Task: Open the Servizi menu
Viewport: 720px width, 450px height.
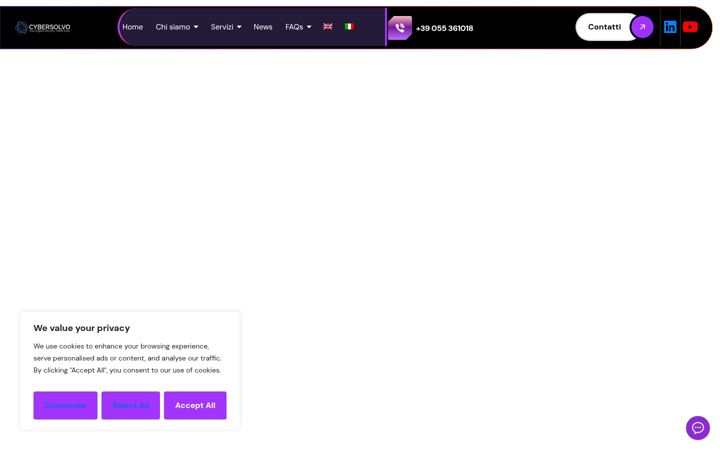Action: coord(222,27)
